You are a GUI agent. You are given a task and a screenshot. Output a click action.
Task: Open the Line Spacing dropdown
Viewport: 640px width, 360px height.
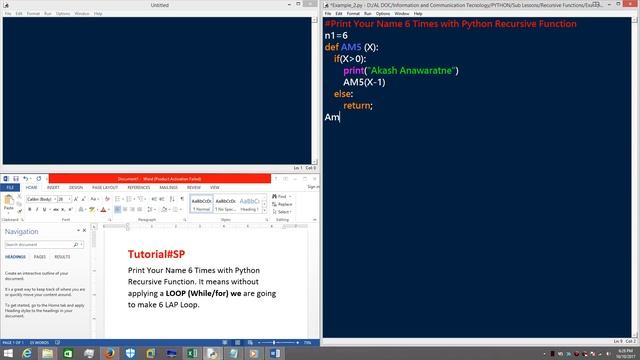point(151,209)
